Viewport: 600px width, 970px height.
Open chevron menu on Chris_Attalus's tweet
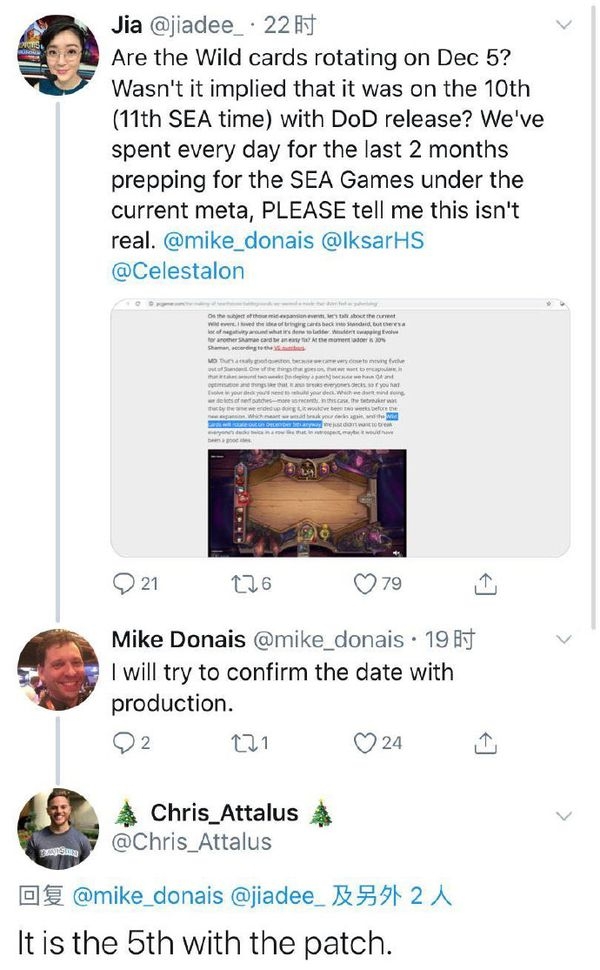click(565, 813)
